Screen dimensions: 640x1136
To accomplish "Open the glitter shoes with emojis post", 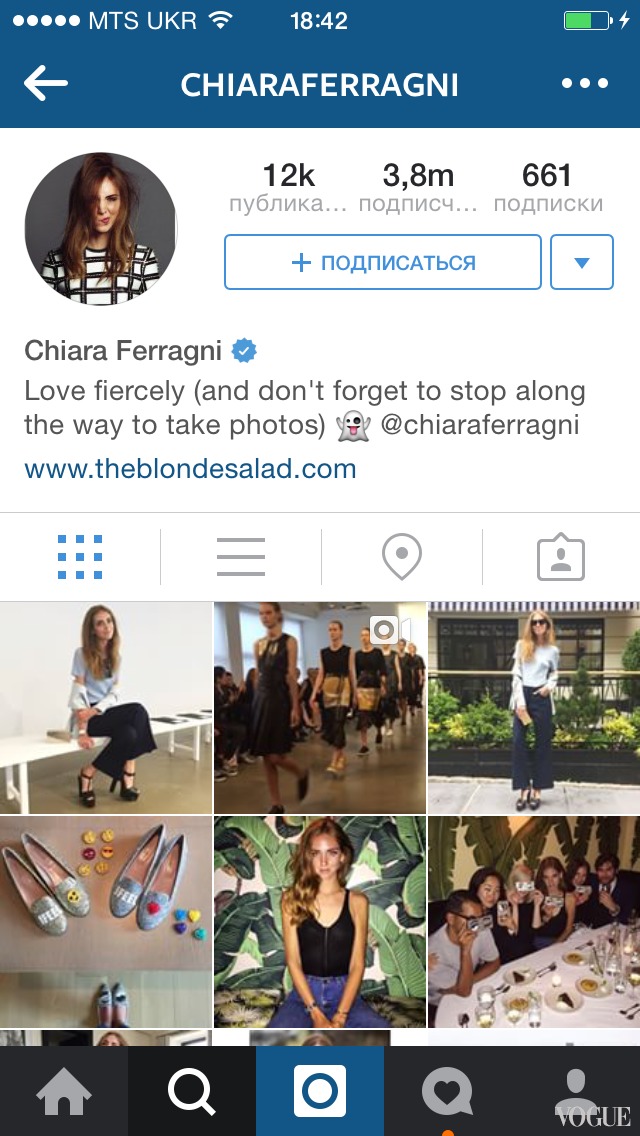I will coord(106,922).
